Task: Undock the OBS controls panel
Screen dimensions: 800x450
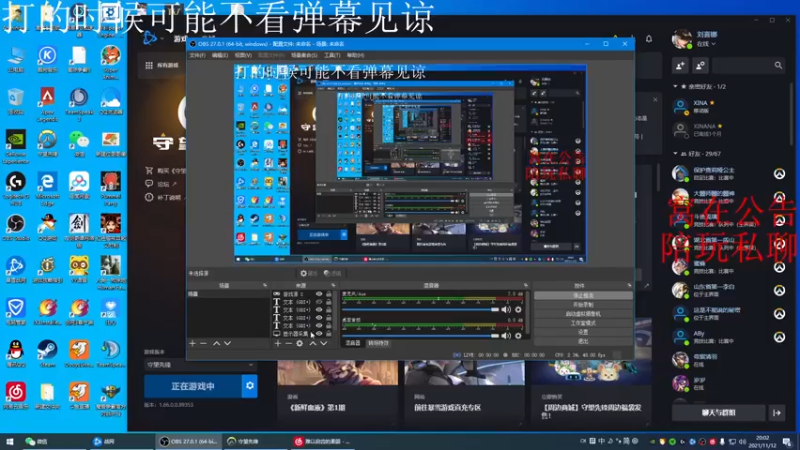Action: point(629,285)
